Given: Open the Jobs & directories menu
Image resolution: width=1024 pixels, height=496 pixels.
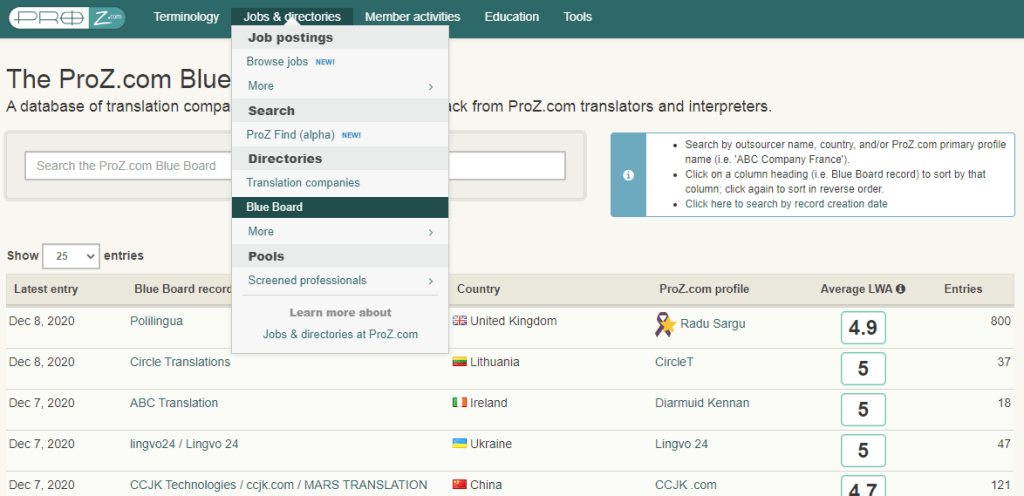Looking at the screenshot, I should [x=292, y=17].
